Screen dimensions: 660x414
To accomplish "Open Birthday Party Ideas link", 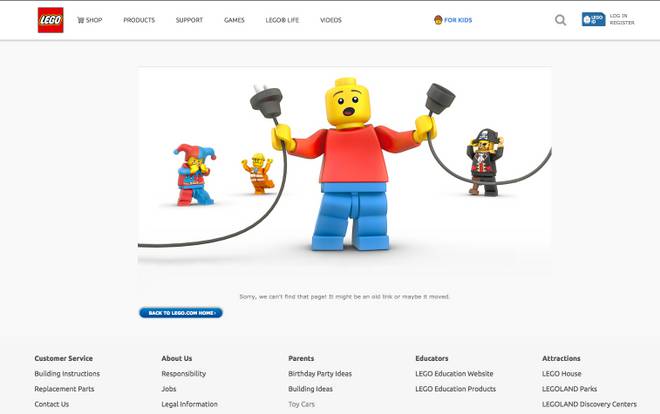I will point(320,374).
